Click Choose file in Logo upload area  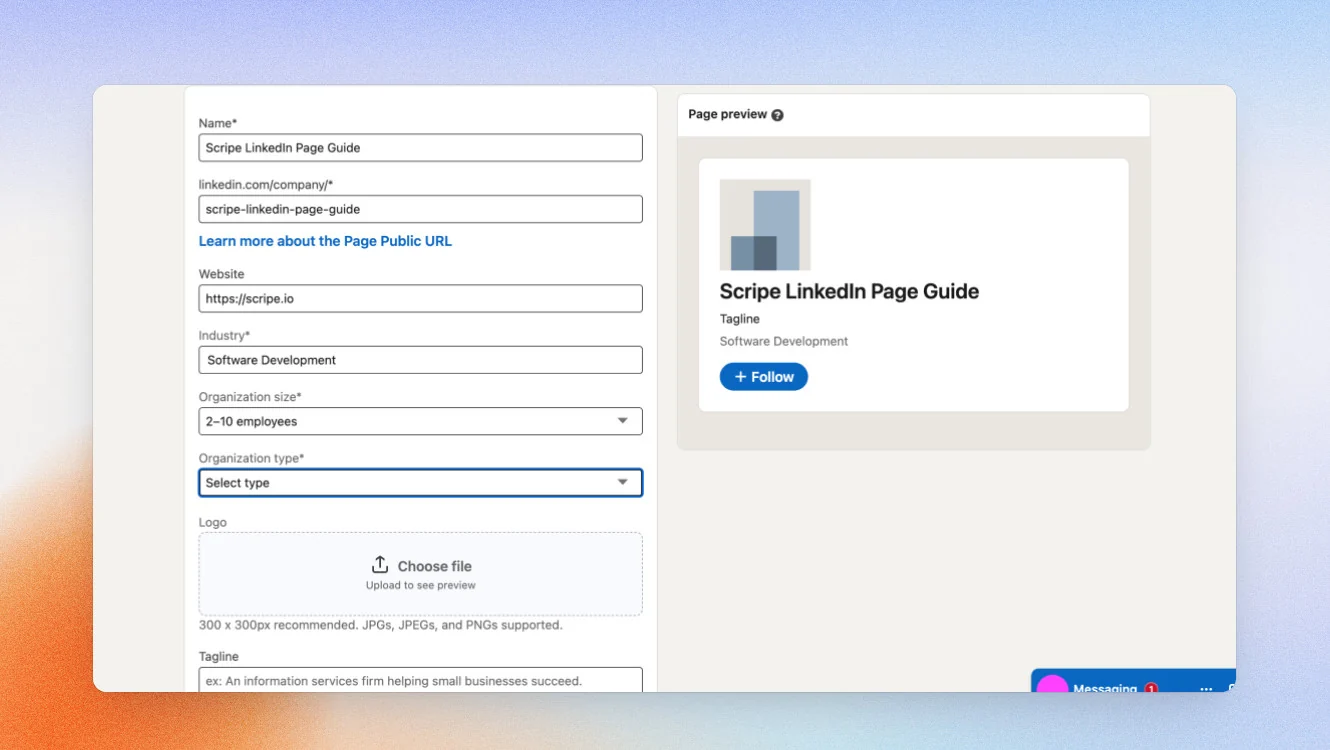(x=434, y=566)
